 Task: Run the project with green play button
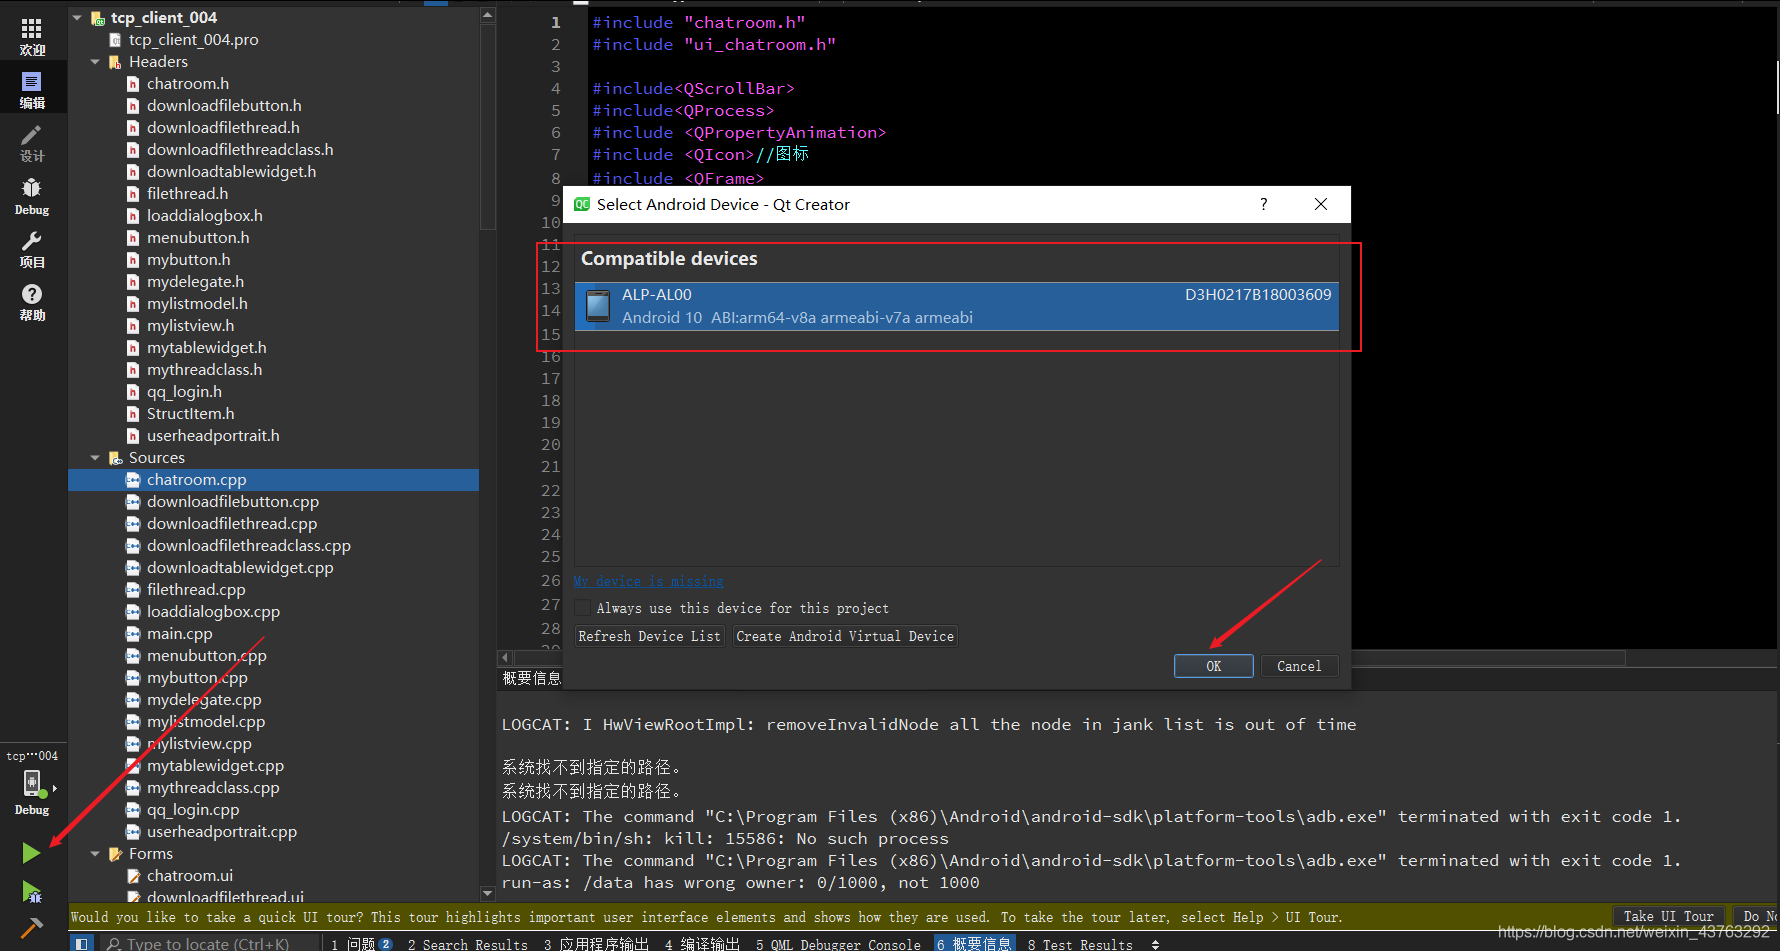[x=31, y=853]
